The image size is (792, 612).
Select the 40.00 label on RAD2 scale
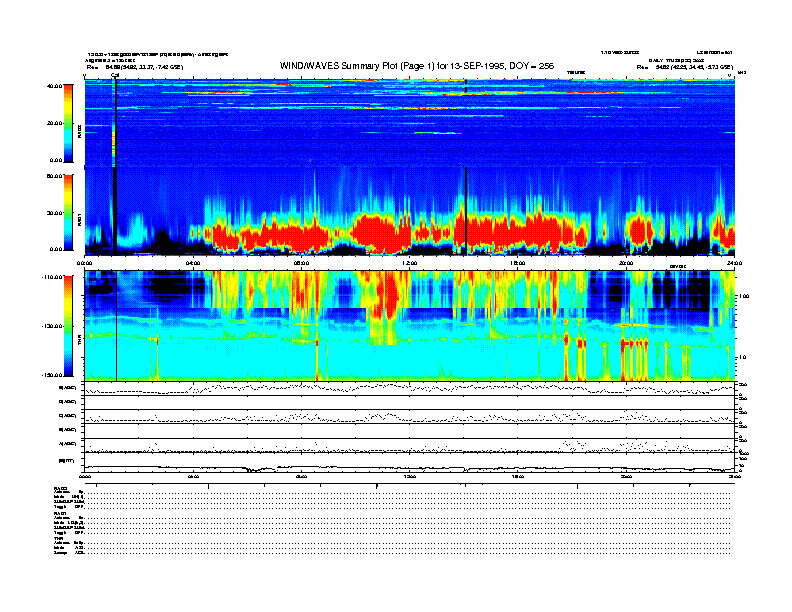pyautogui.click(x=54, y=86)
